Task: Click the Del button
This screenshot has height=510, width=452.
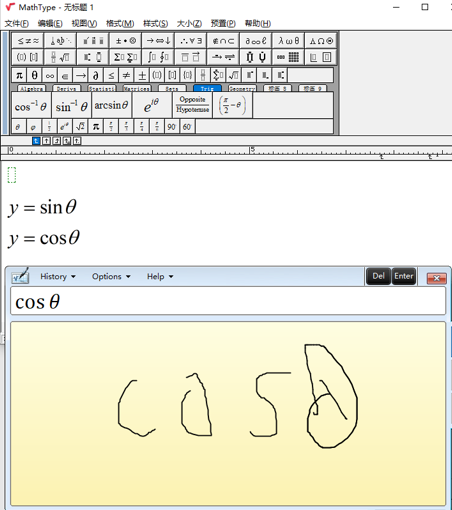Action: [x=378, y=276]
